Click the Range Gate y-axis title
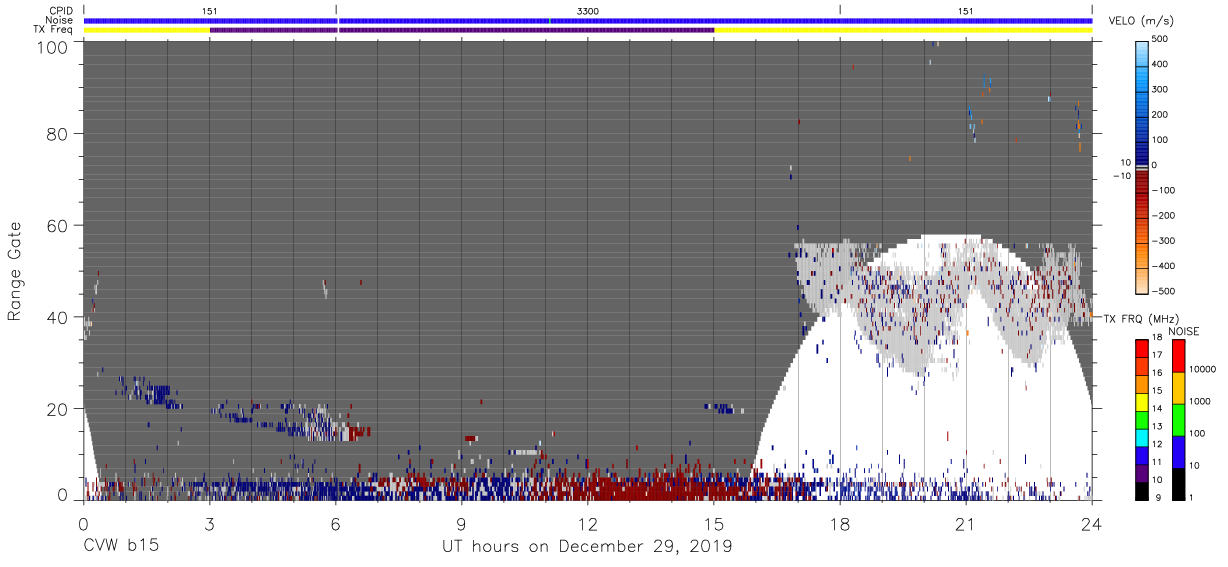 pyautogui.click(x=15, y=272)
